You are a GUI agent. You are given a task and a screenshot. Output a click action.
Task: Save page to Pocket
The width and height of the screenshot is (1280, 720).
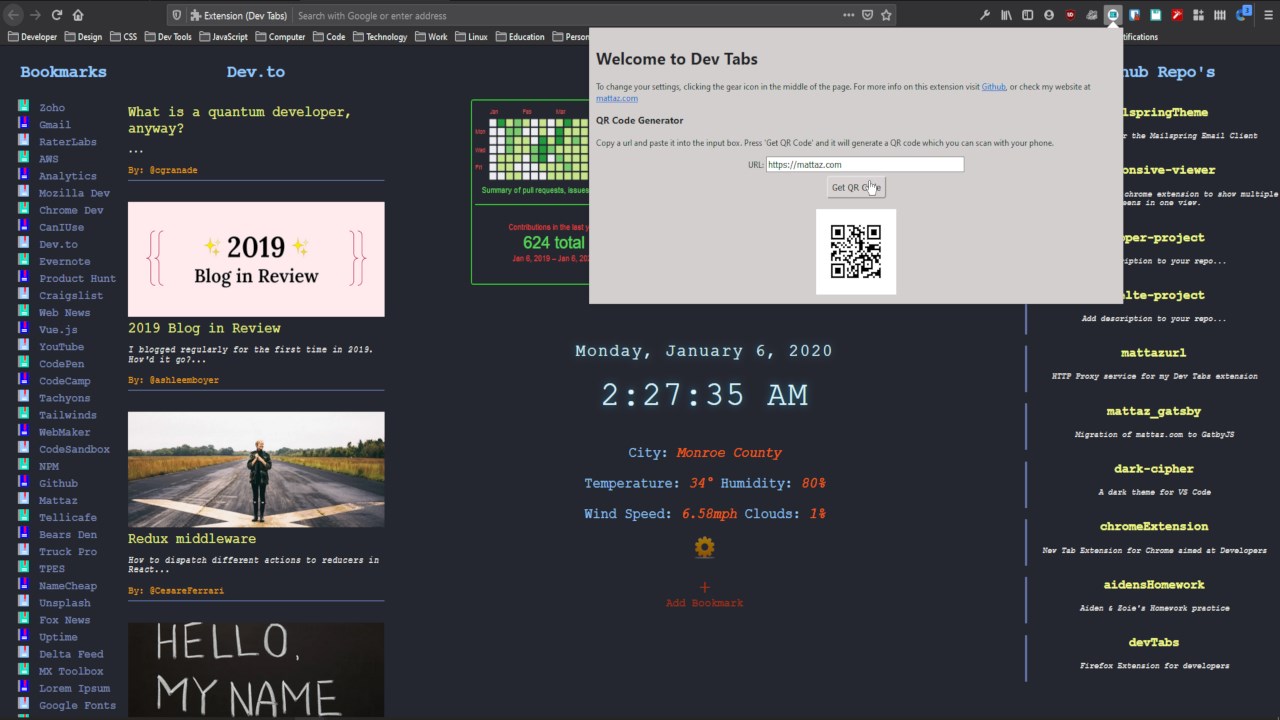(867, 15)
